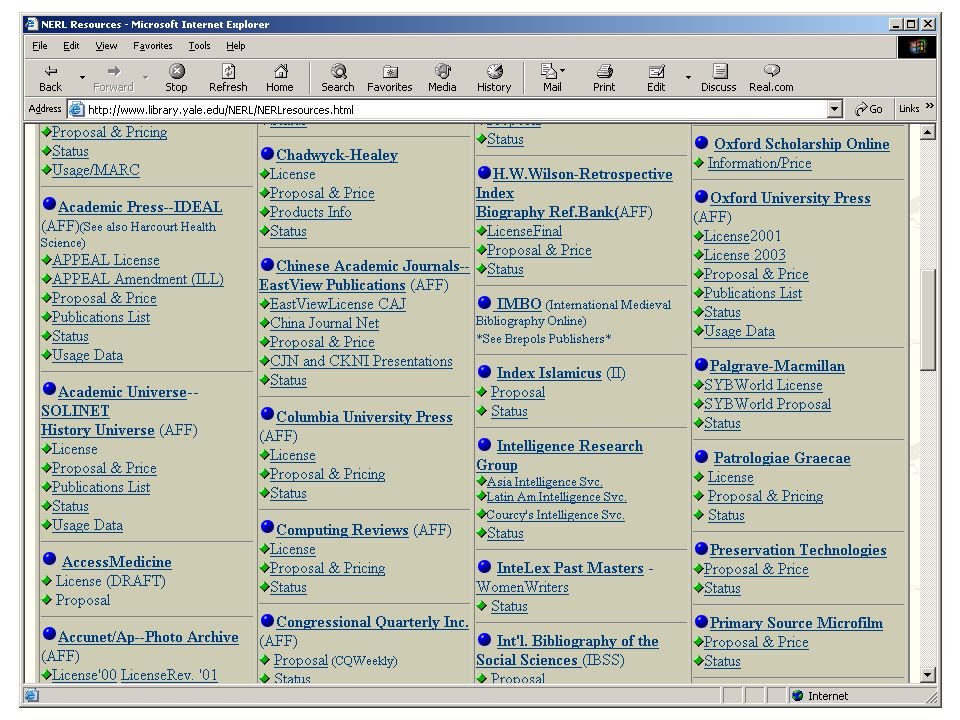Open the Columbia University Press link
The height and width of the screenshot is (720, 960).
364,417
